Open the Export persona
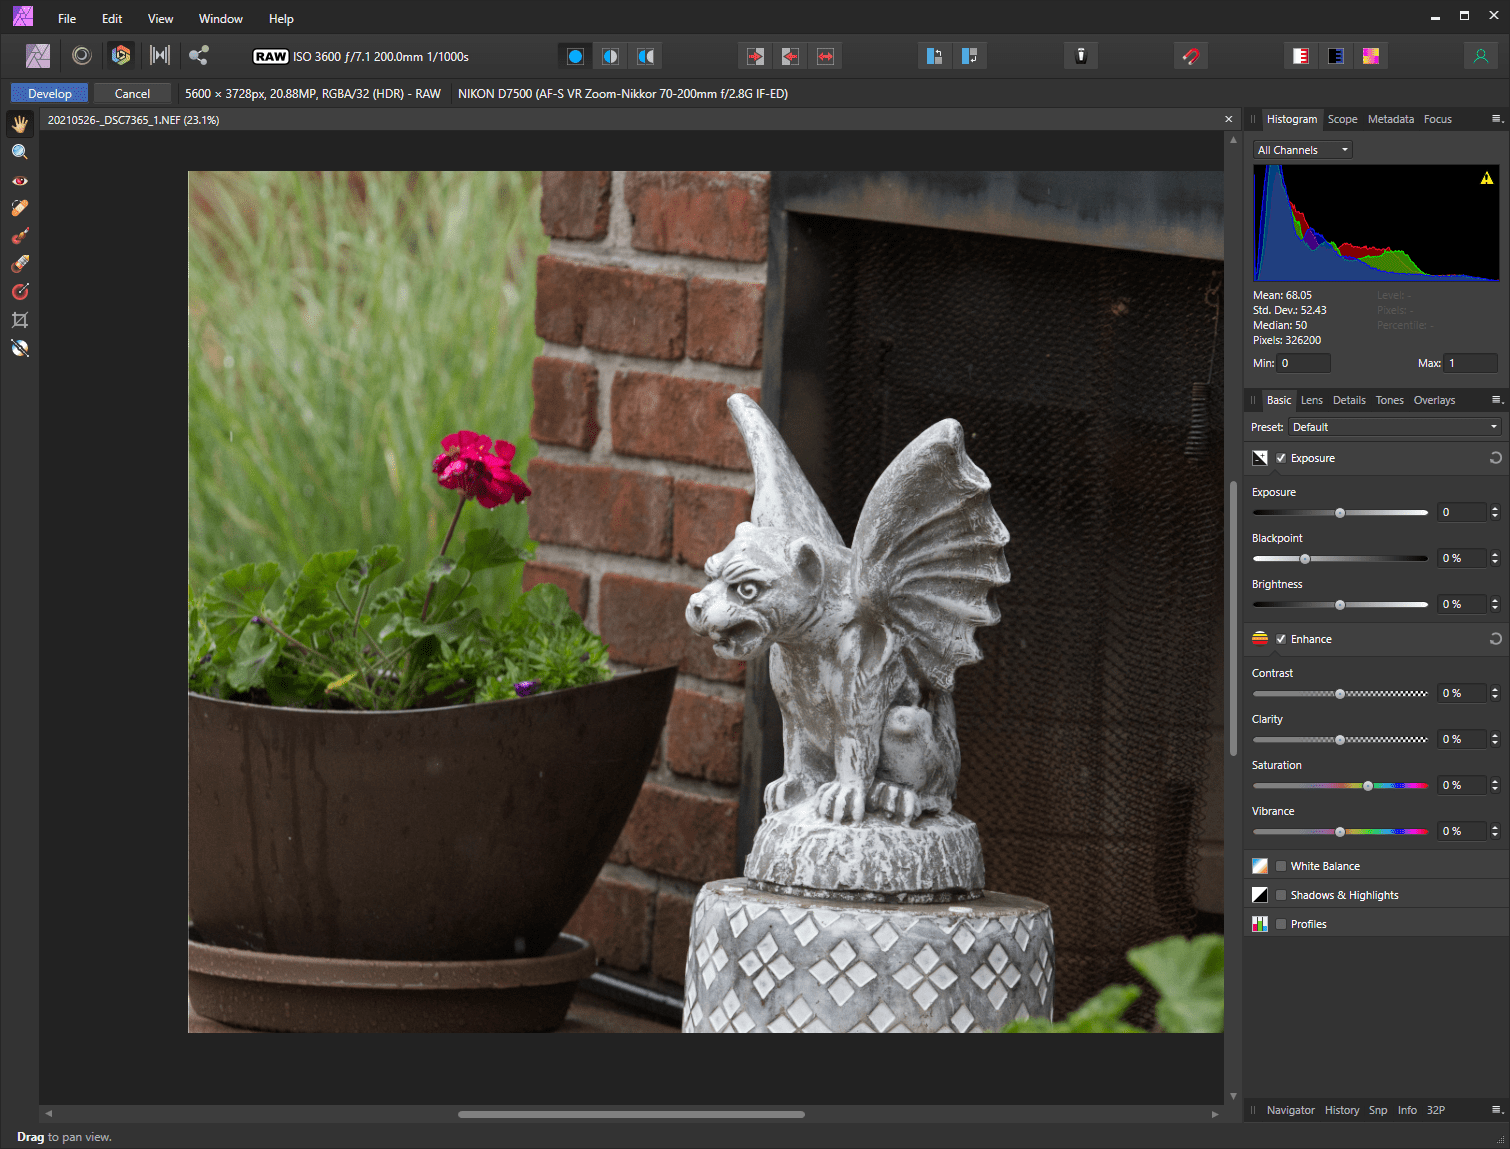Image resolution: width=1510 pixels, height=1149 pixels. [199, 56]
